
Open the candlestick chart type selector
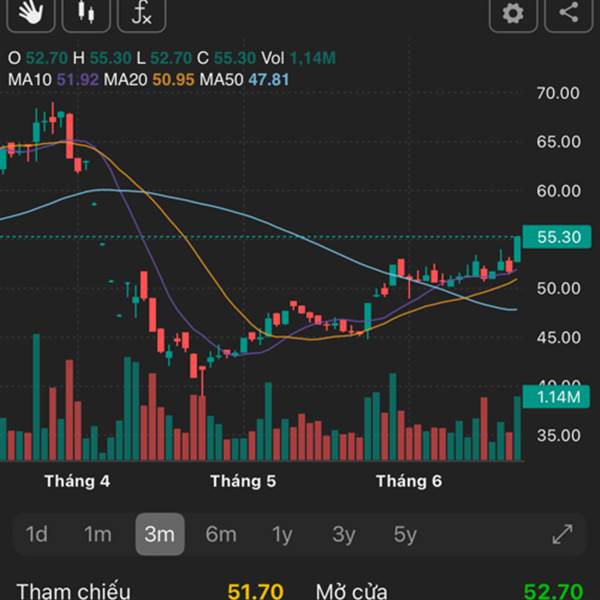tap(86, 14)
